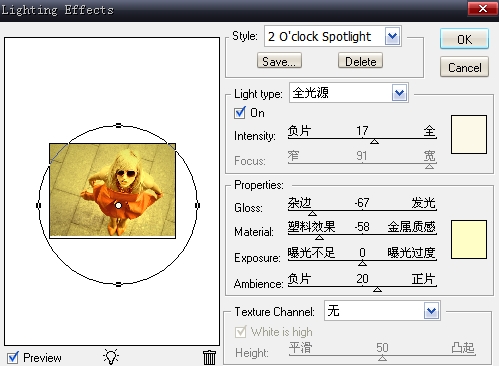
Task: Click the top handle of light circle
Action: pyautogui.click(x=118, y=126)
